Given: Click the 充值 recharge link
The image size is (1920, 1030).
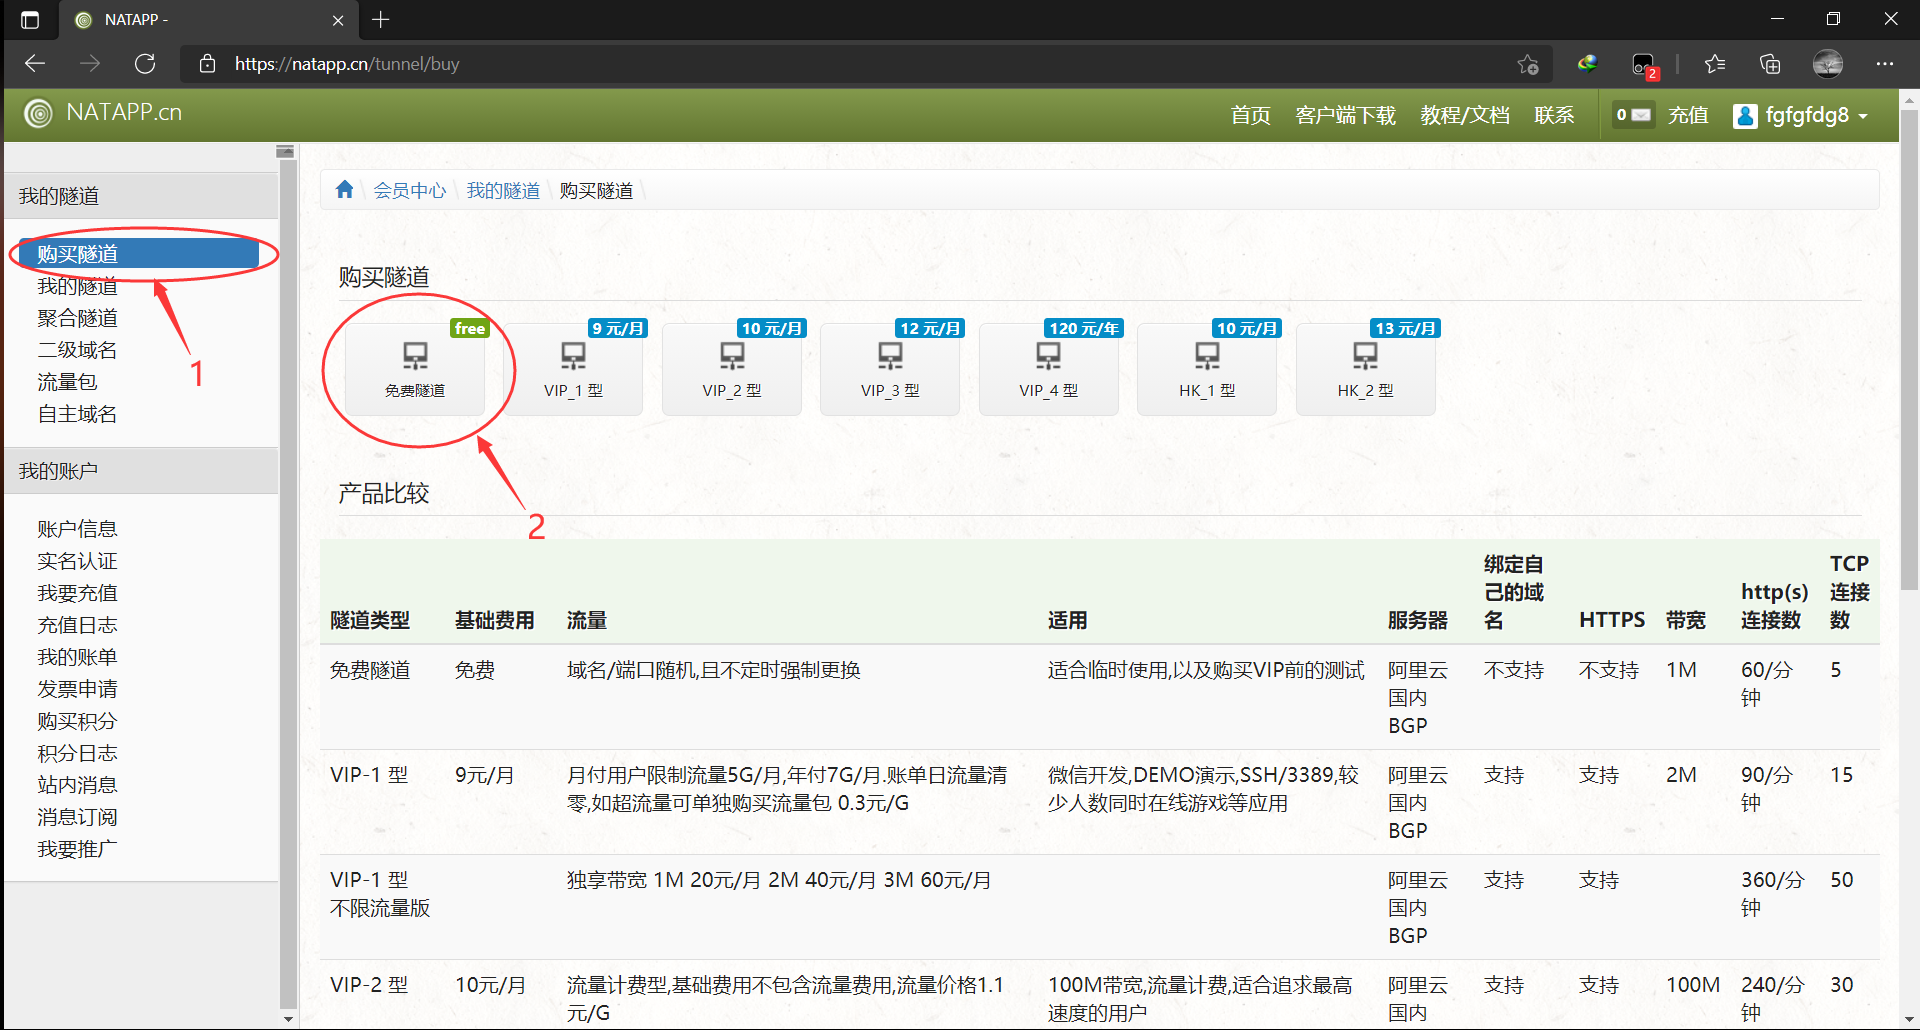Looking at the screenshot, I should click(1687, 115).
